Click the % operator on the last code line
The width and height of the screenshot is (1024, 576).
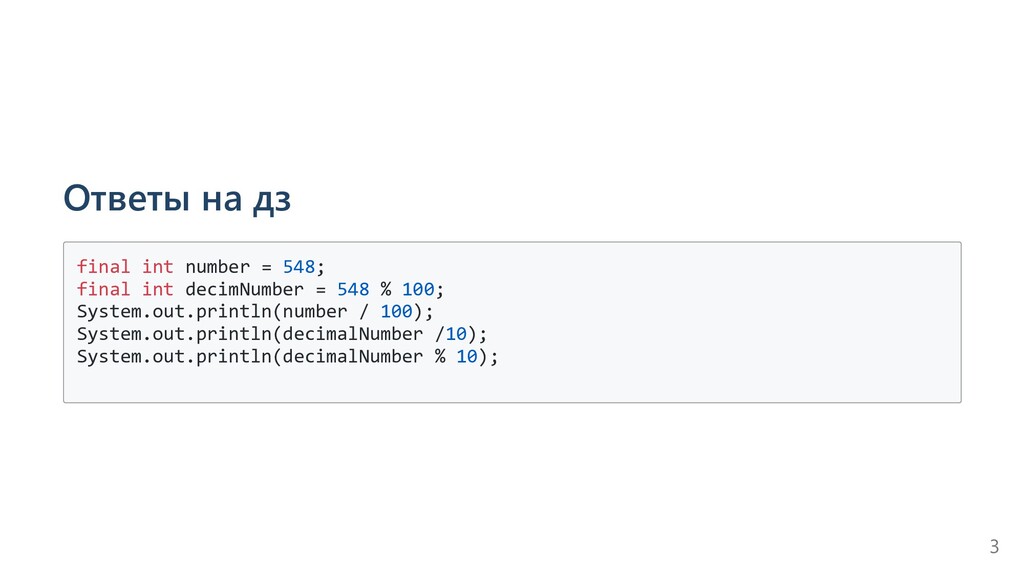click(440, 356)
